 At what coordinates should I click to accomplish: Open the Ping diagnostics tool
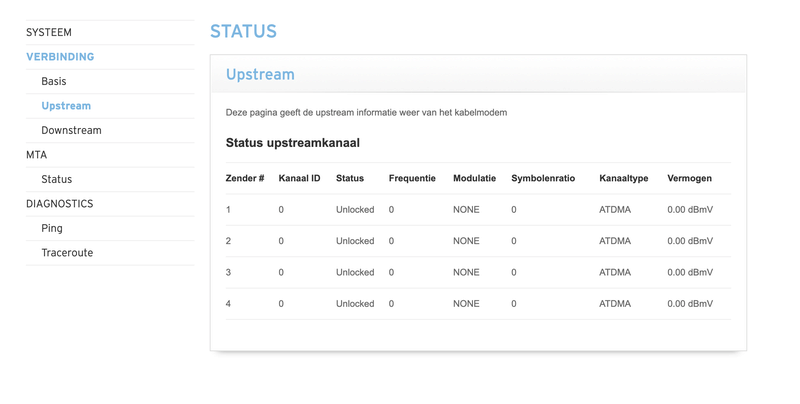[x=52, y=228]
